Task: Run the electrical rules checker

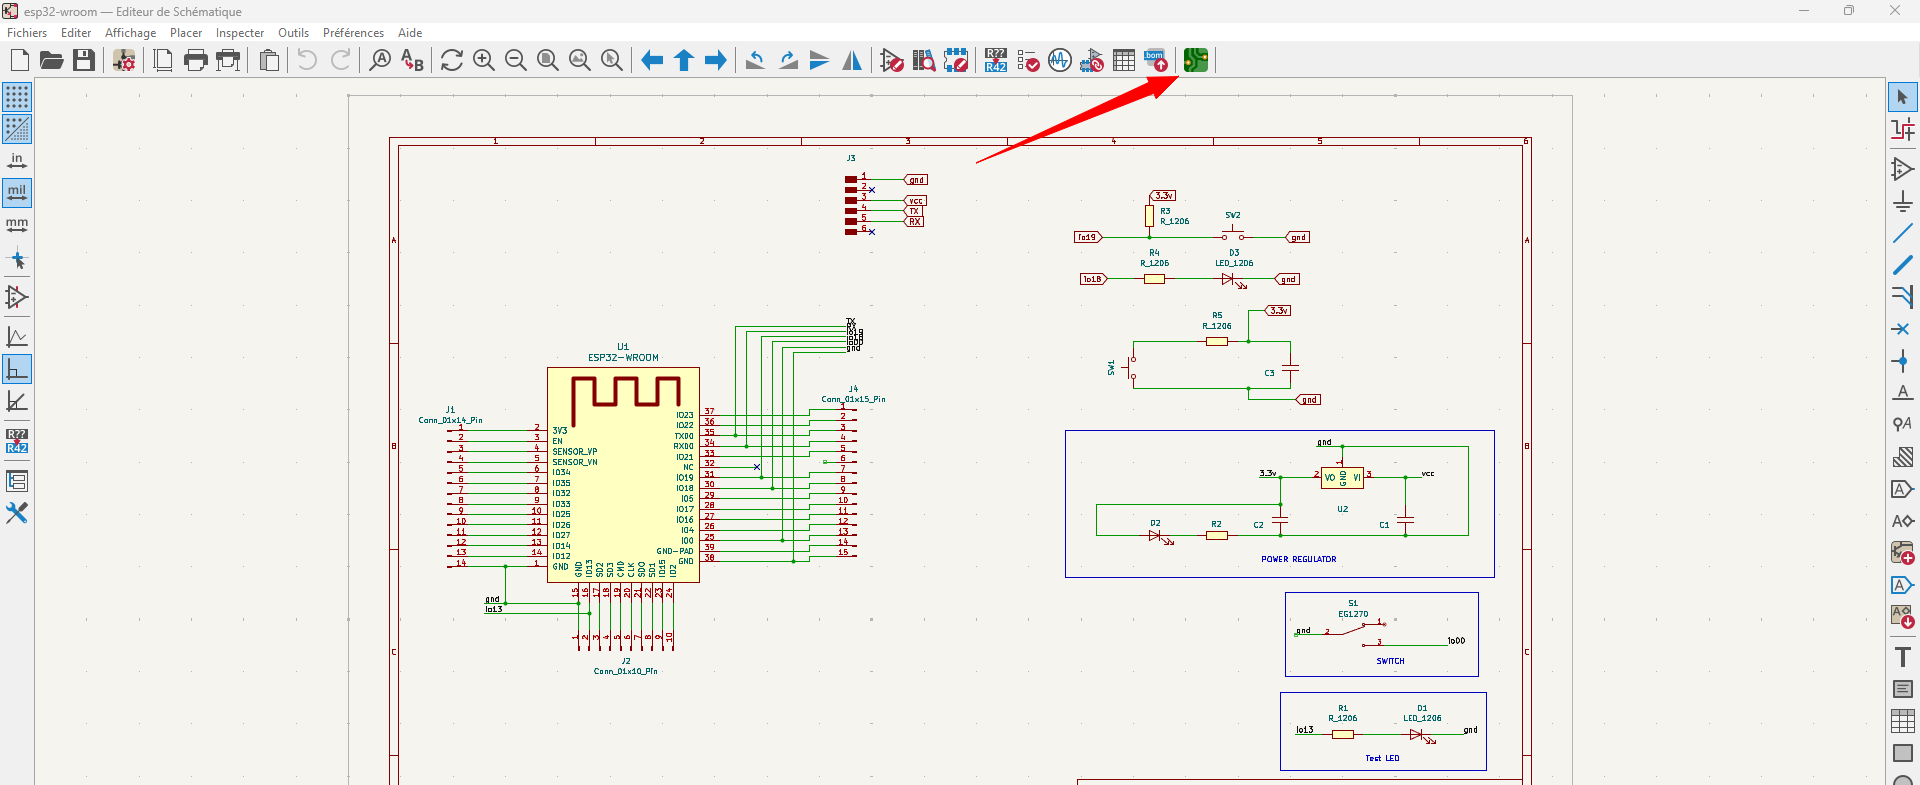Action: coord(1028,61)
